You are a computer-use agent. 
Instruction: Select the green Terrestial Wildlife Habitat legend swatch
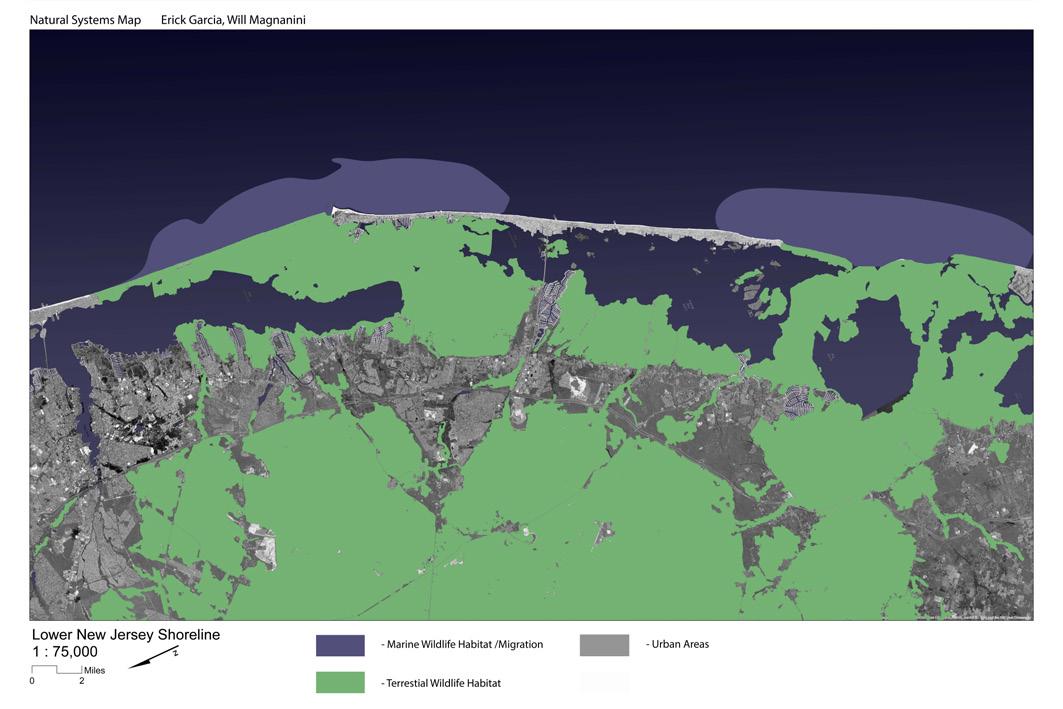pos(340,682)
